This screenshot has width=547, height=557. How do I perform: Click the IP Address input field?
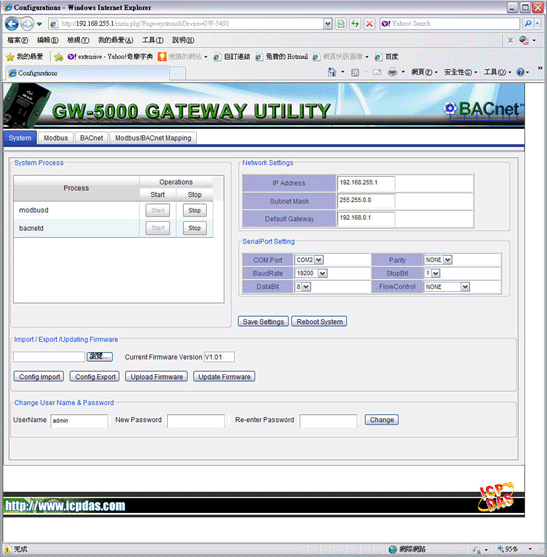click(x=366, y=183)
